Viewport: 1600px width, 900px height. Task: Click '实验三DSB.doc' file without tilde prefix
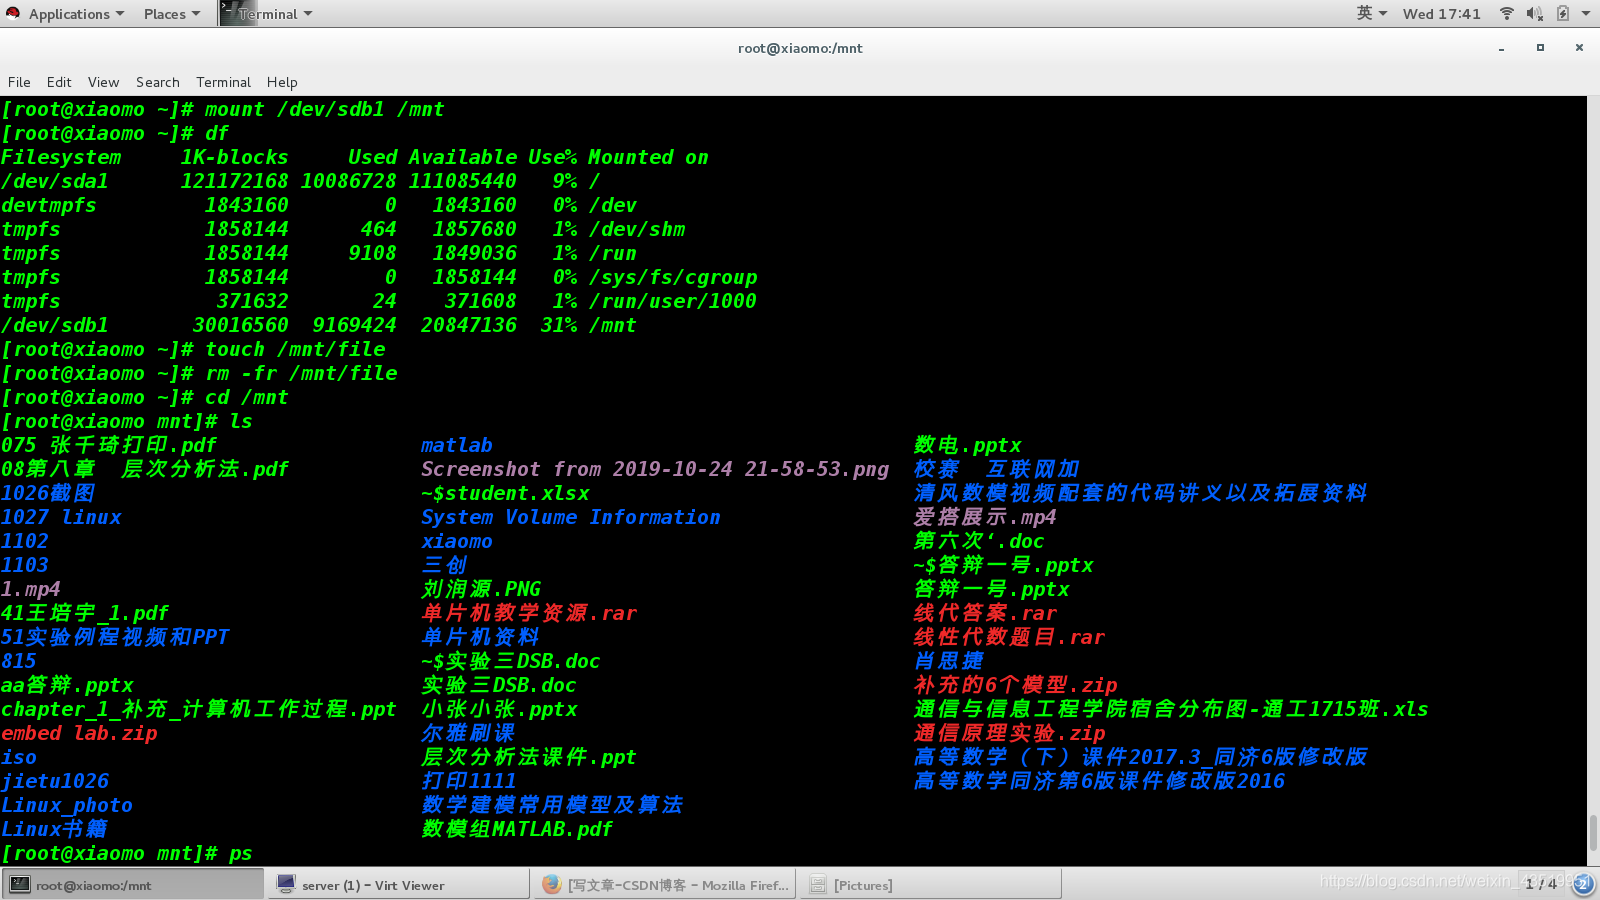tap(498, 685)
